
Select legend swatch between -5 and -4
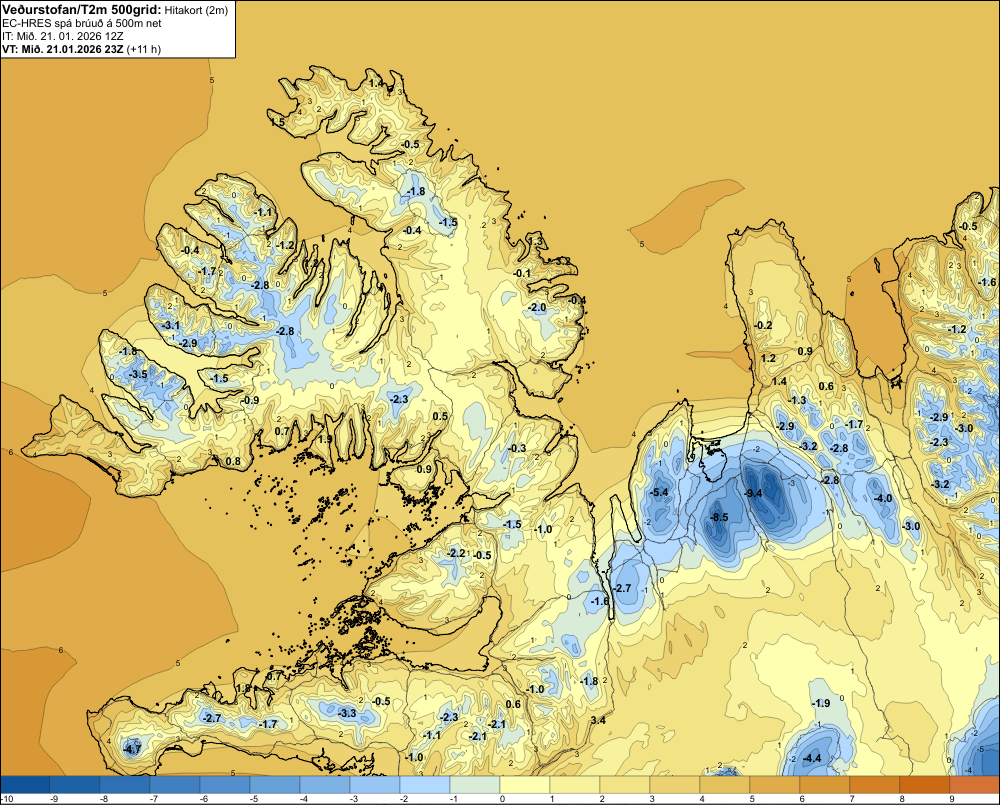click(275, 783)
